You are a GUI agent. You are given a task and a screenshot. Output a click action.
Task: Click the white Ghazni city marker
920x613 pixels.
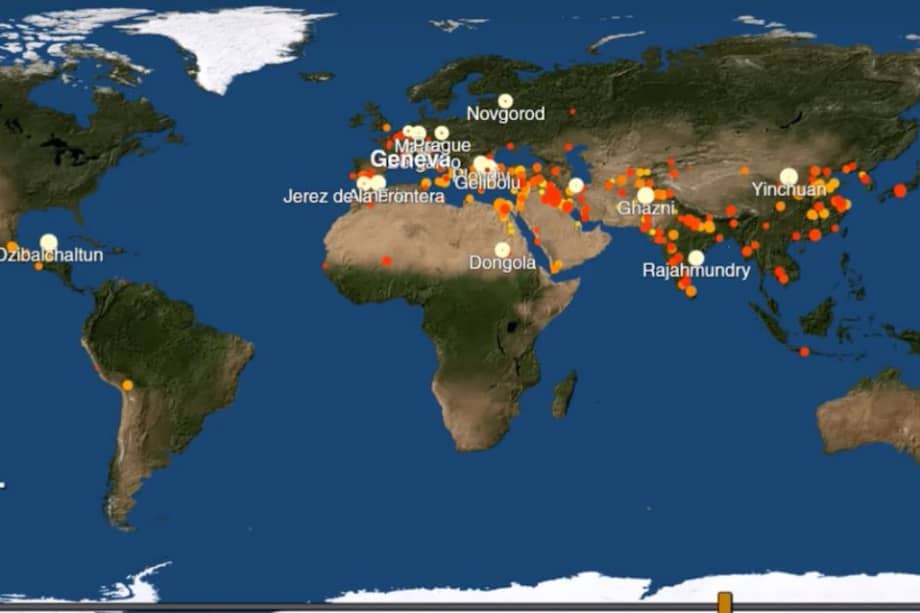(646, 195)
